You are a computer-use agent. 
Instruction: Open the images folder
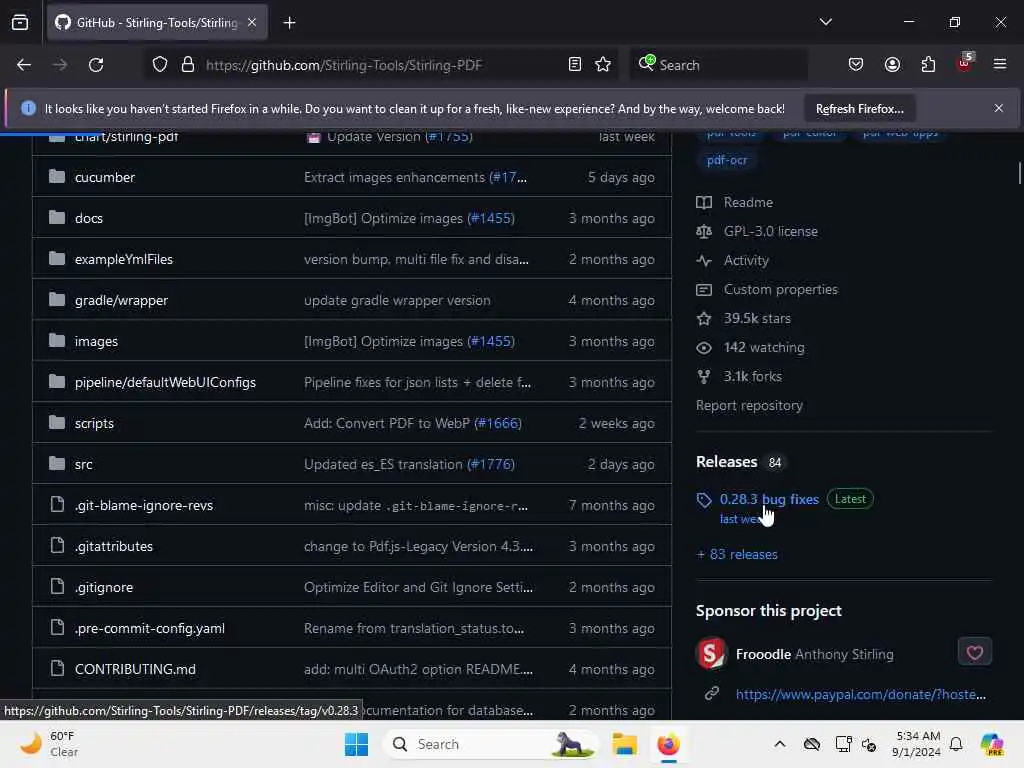click(x=96, y=341)
